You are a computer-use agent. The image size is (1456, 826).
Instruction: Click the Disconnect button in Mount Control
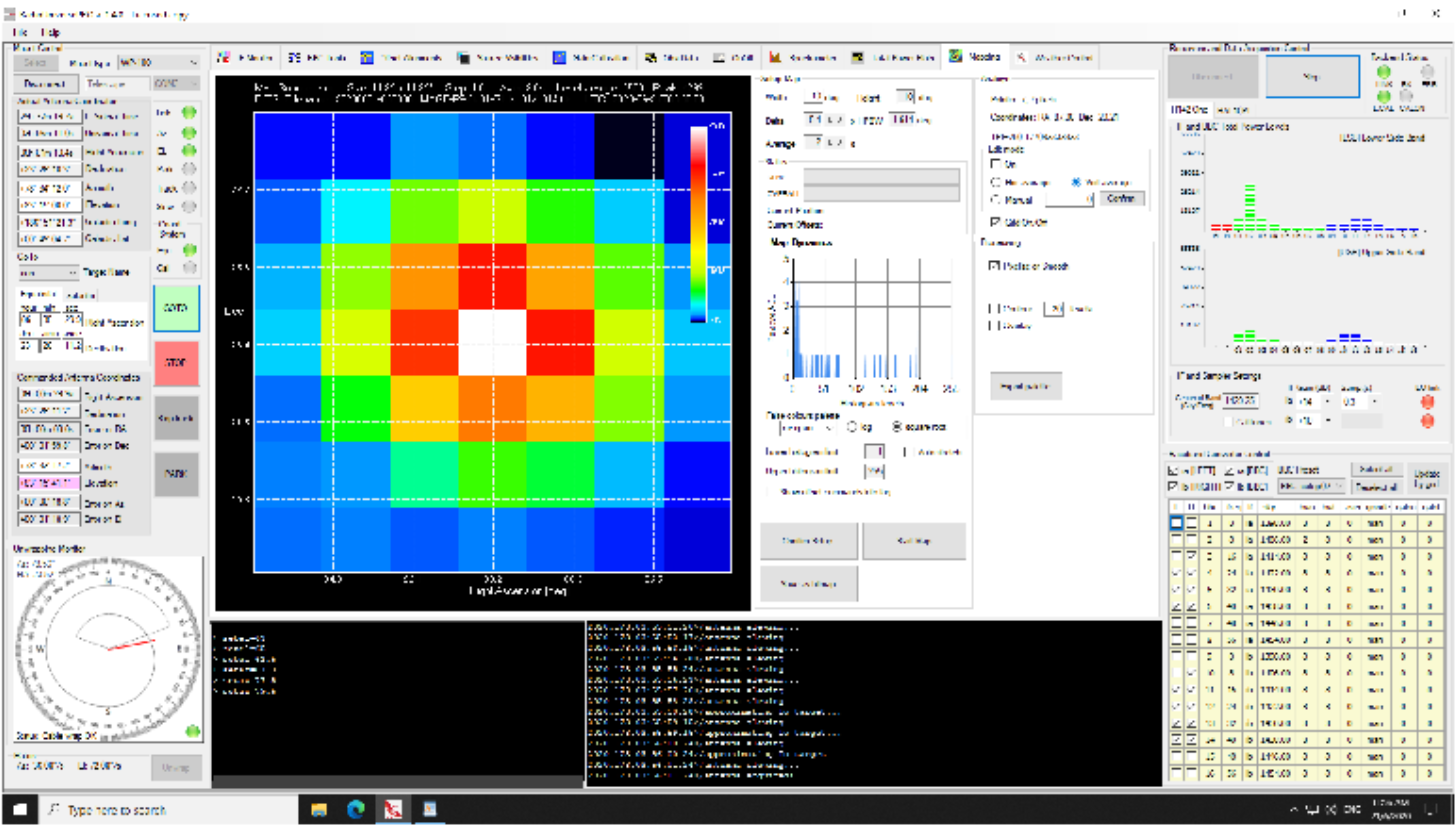point(44,84)
